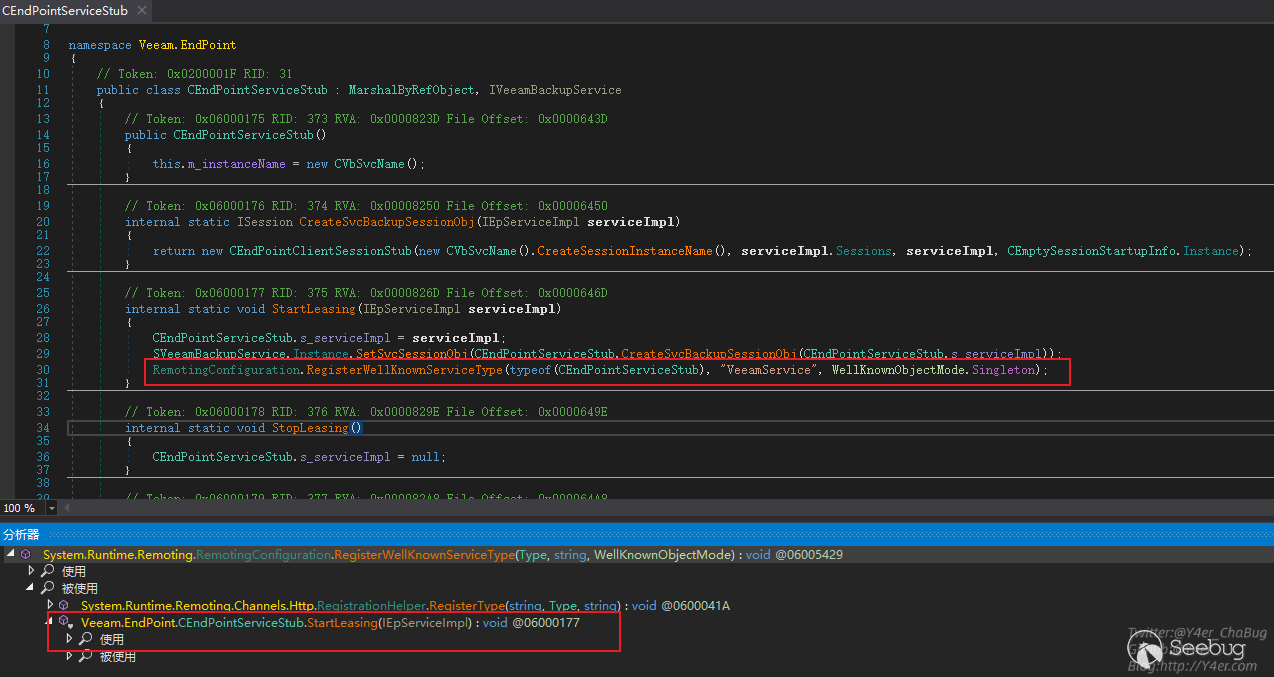1274x677 pixels.
Task: Select the CEndPointServiceStub document tab
Action: coord(65,10)
